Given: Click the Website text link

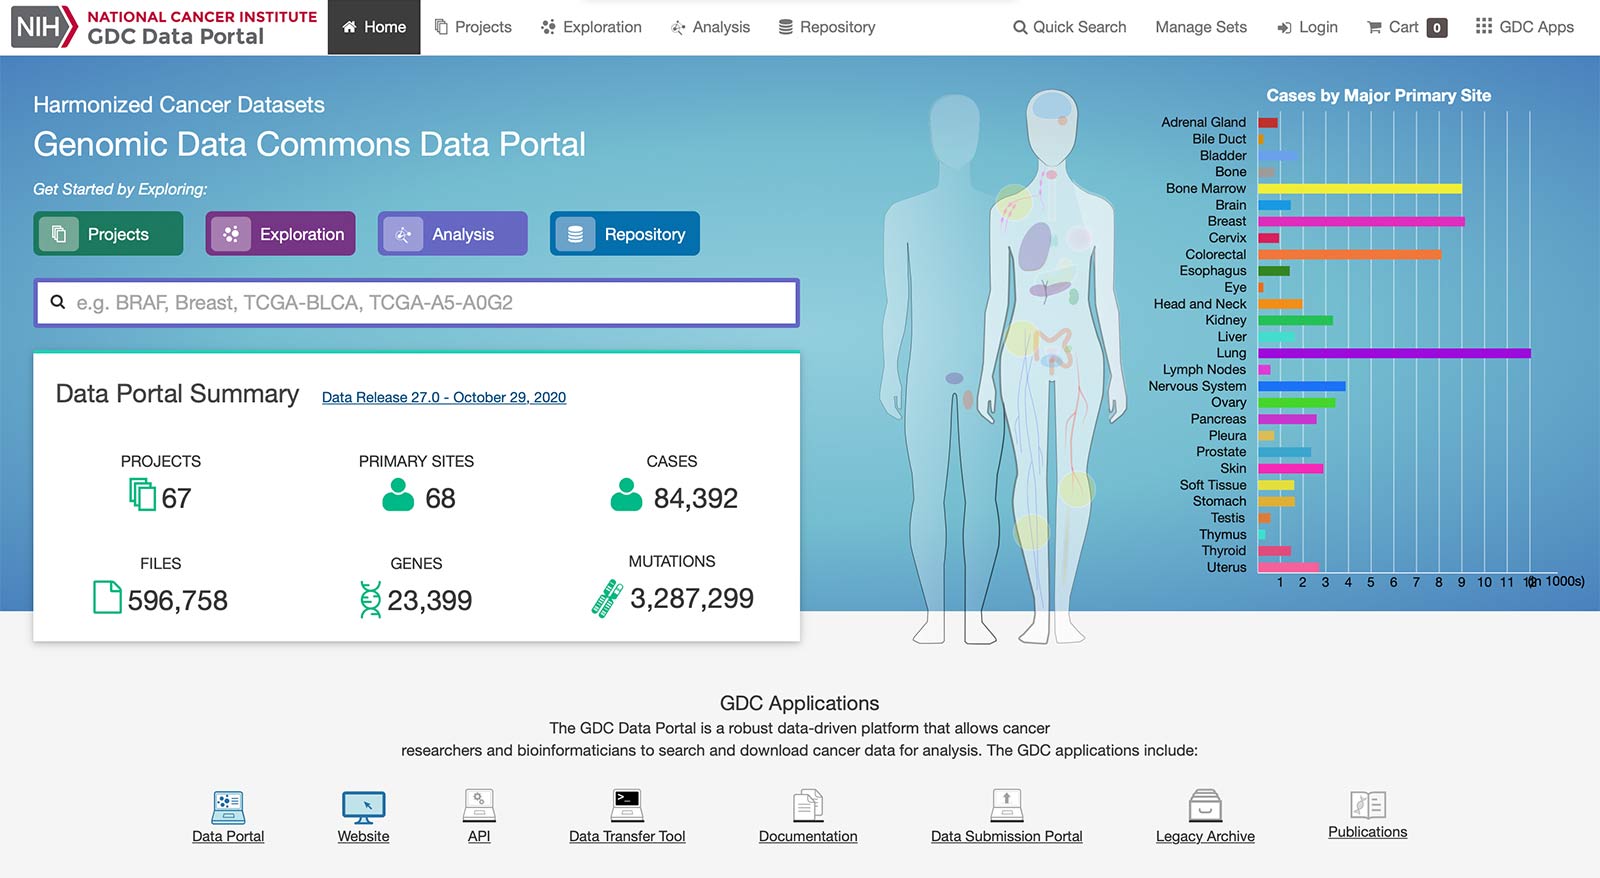Looking at the screenshot, I should coord(363,836).
